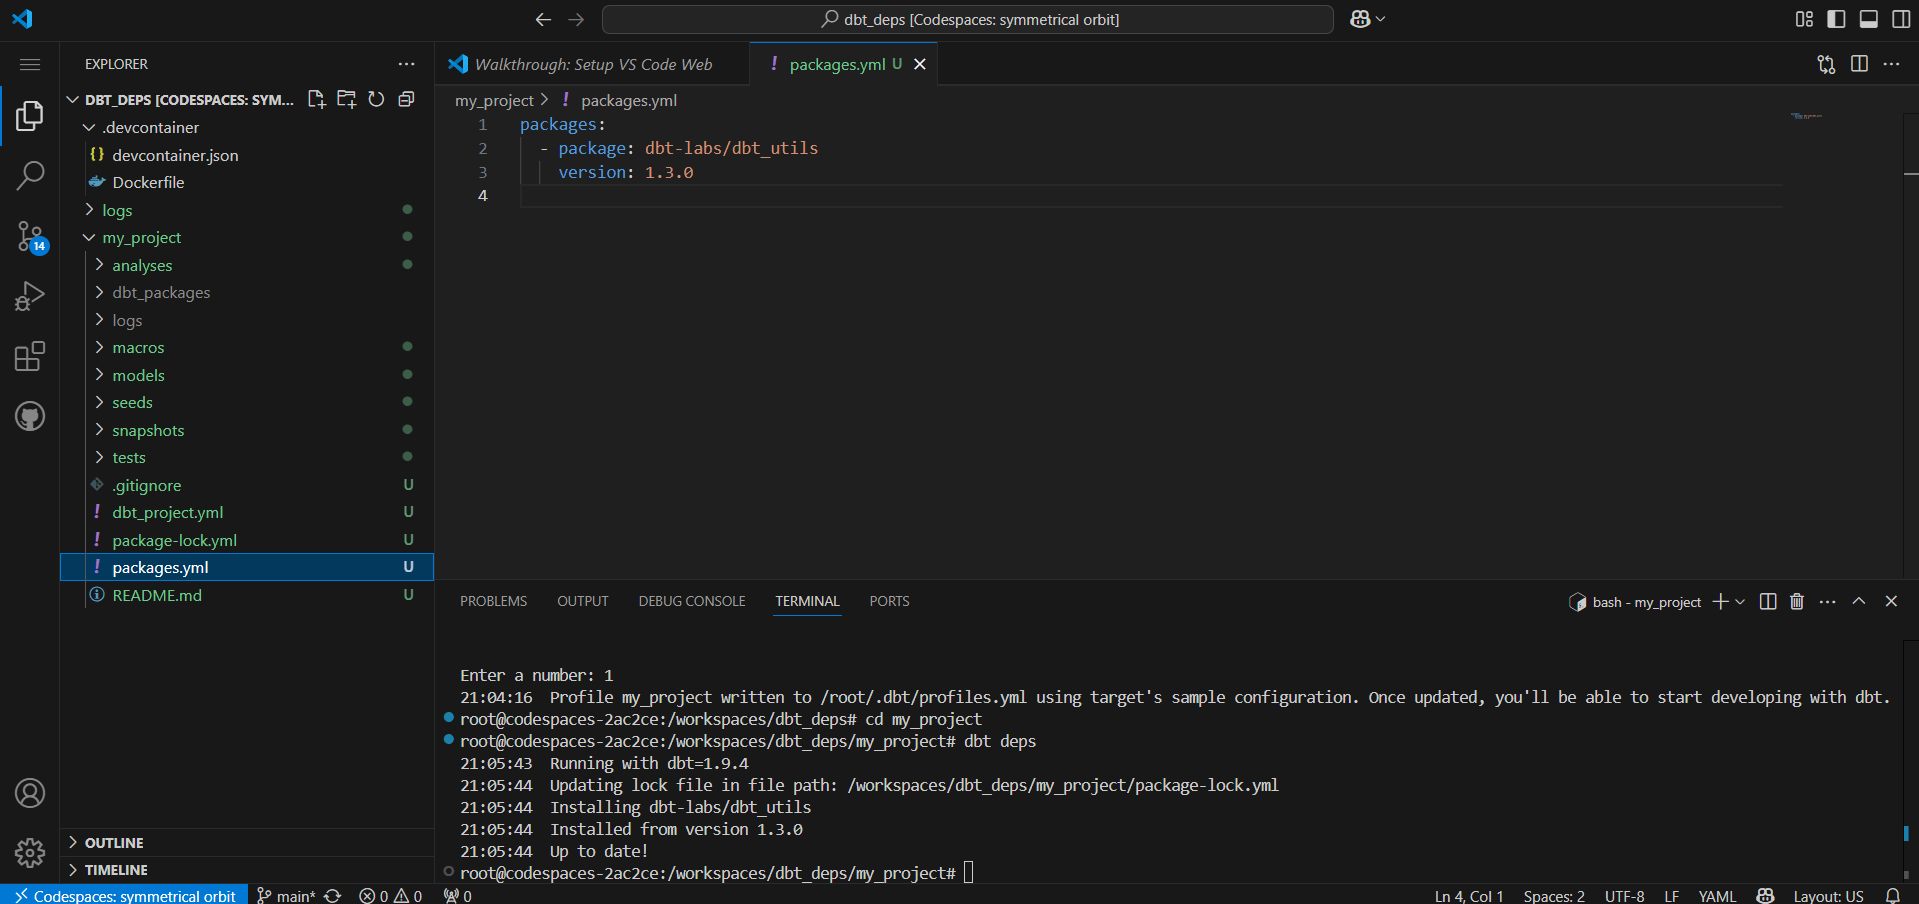Kill the terminal with trash icon
The height and width of the screenshot is (904, 1919).
coord(1797,601)
